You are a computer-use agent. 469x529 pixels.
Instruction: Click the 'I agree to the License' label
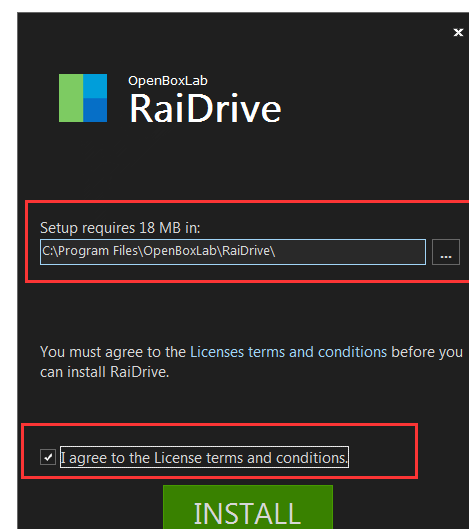pos(204,457)
